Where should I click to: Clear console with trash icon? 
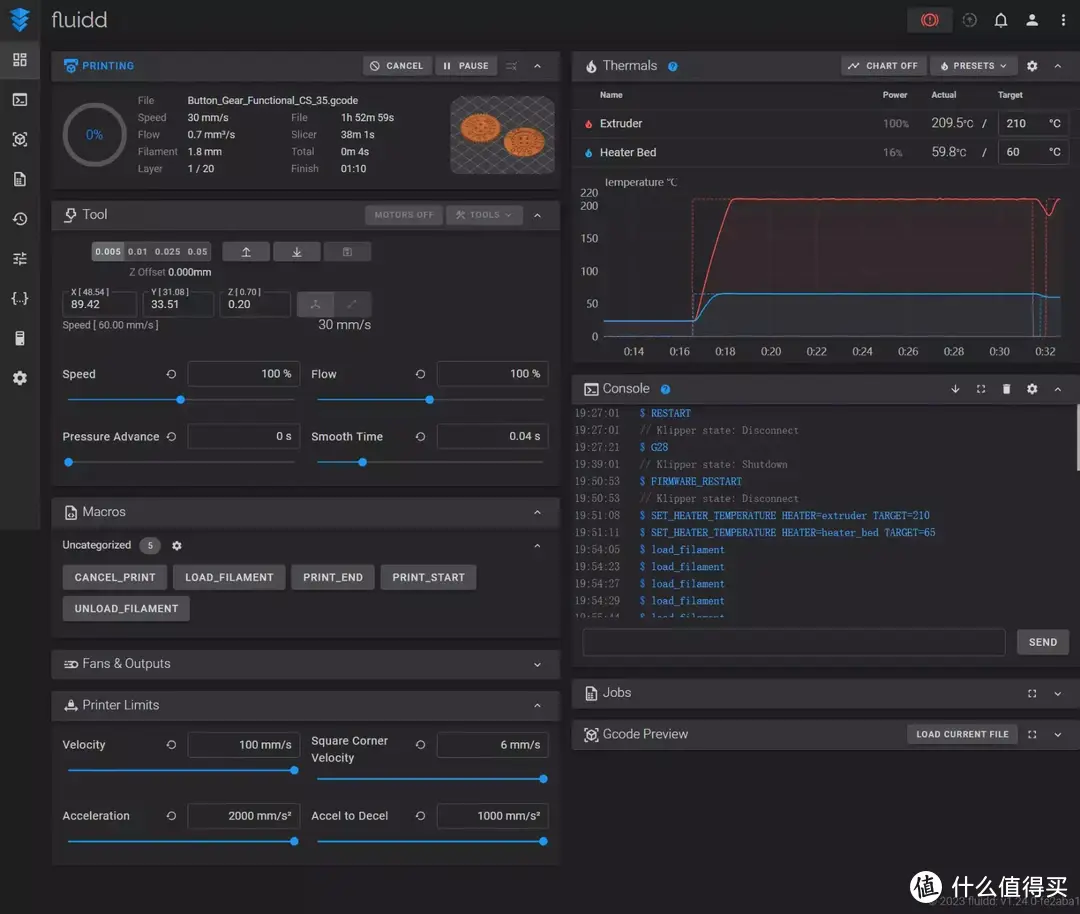1006,389
